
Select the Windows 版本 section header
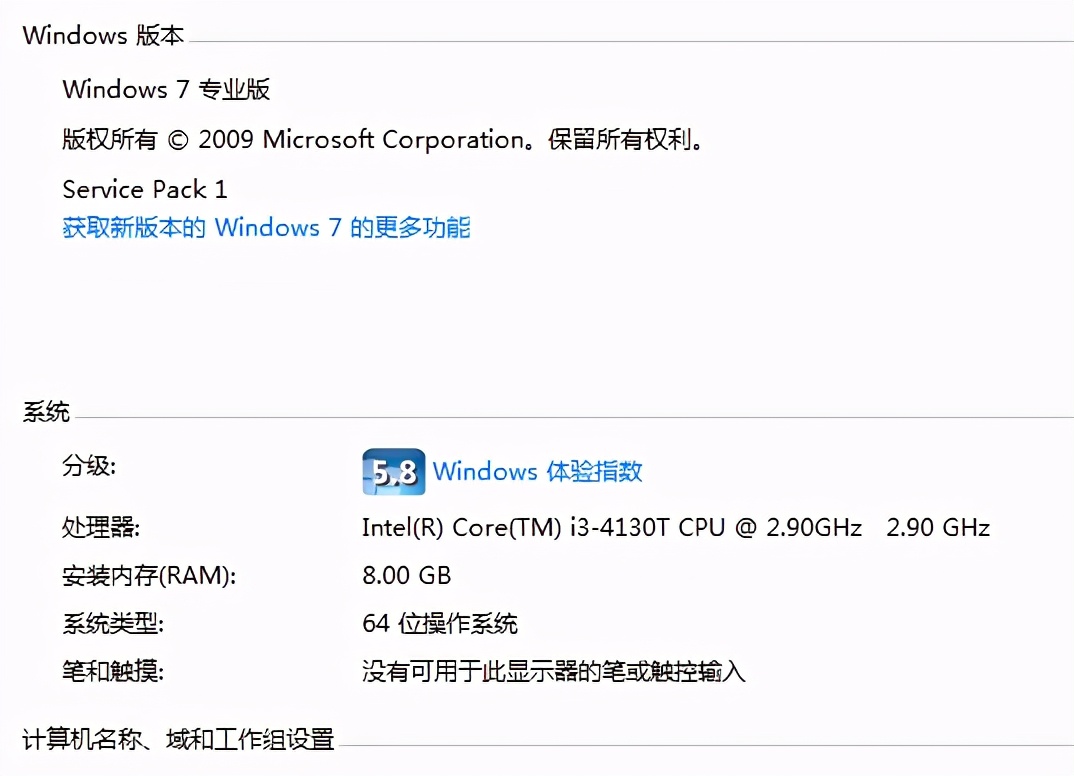pyautogui.click(x=103, y=34)
